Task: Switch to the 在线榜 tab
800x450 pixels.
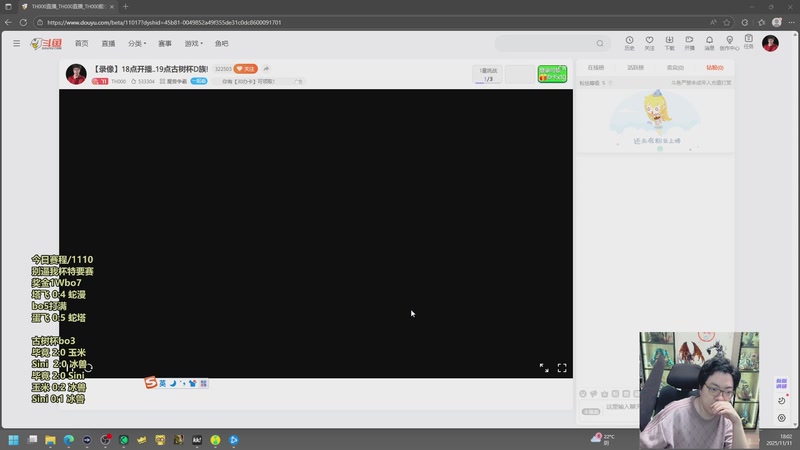Action: (x=595, y=67)
